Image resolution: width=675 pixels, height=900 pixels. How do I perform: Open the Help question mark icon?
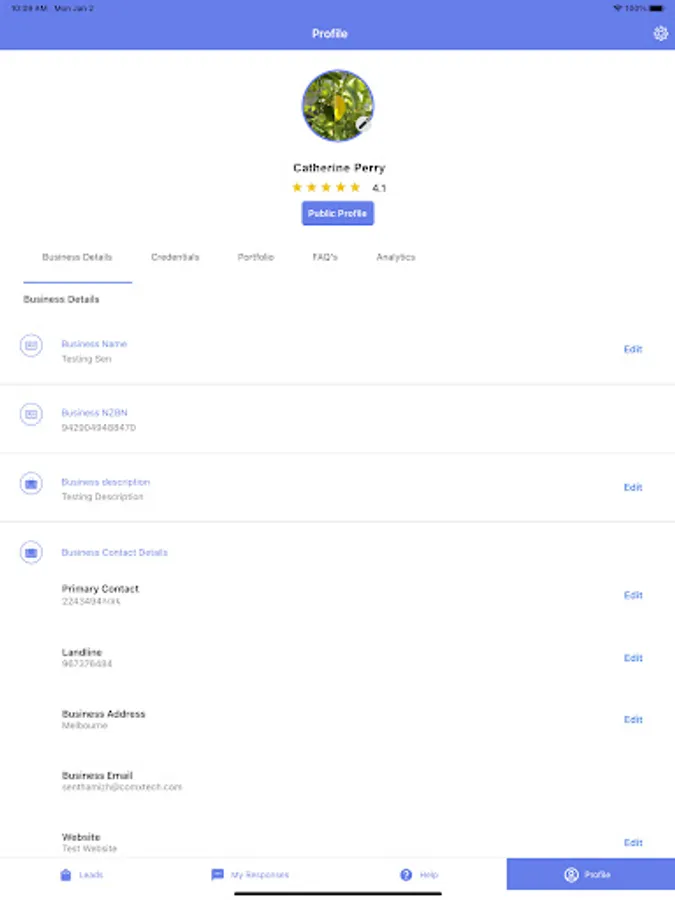(406, 875)
